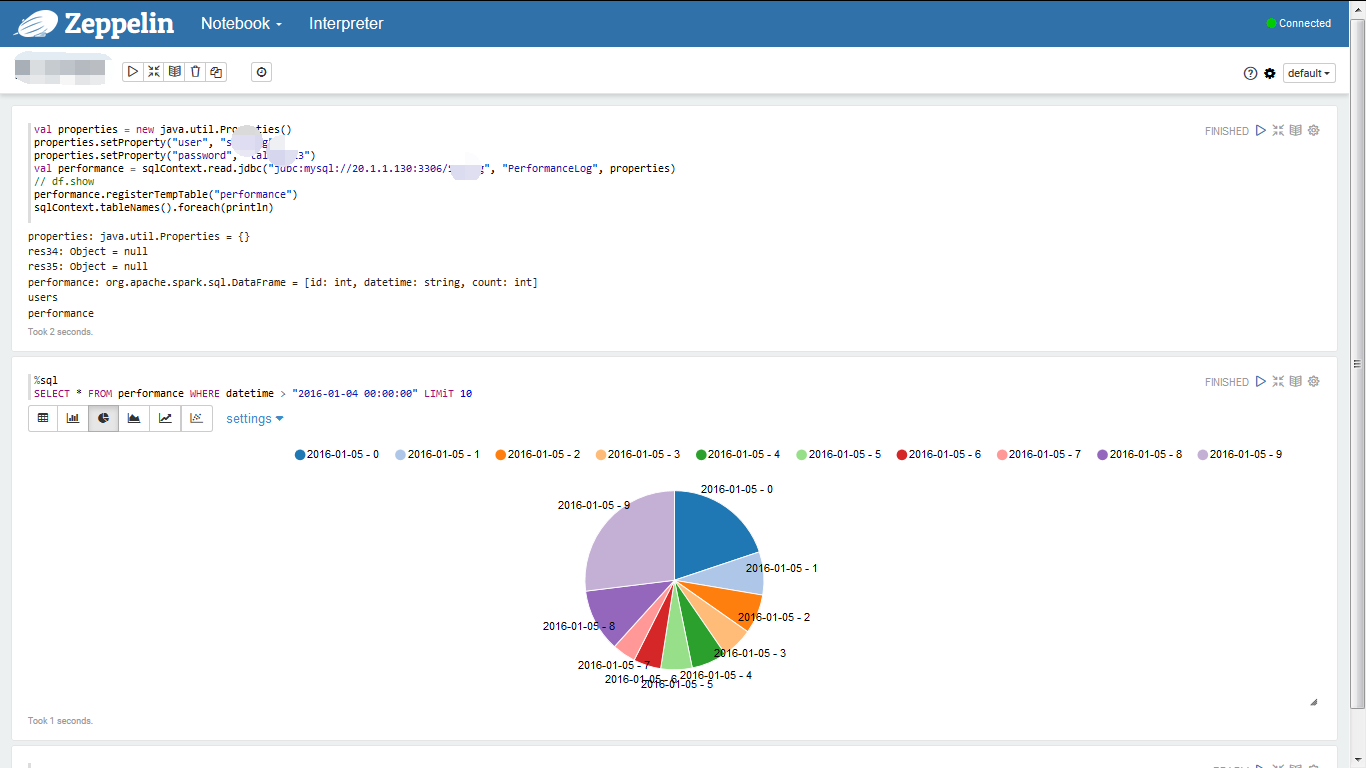Screen dimensions: 1366x768
Task: Clone this notebook with the copy icon
Action: pos(216,72)
